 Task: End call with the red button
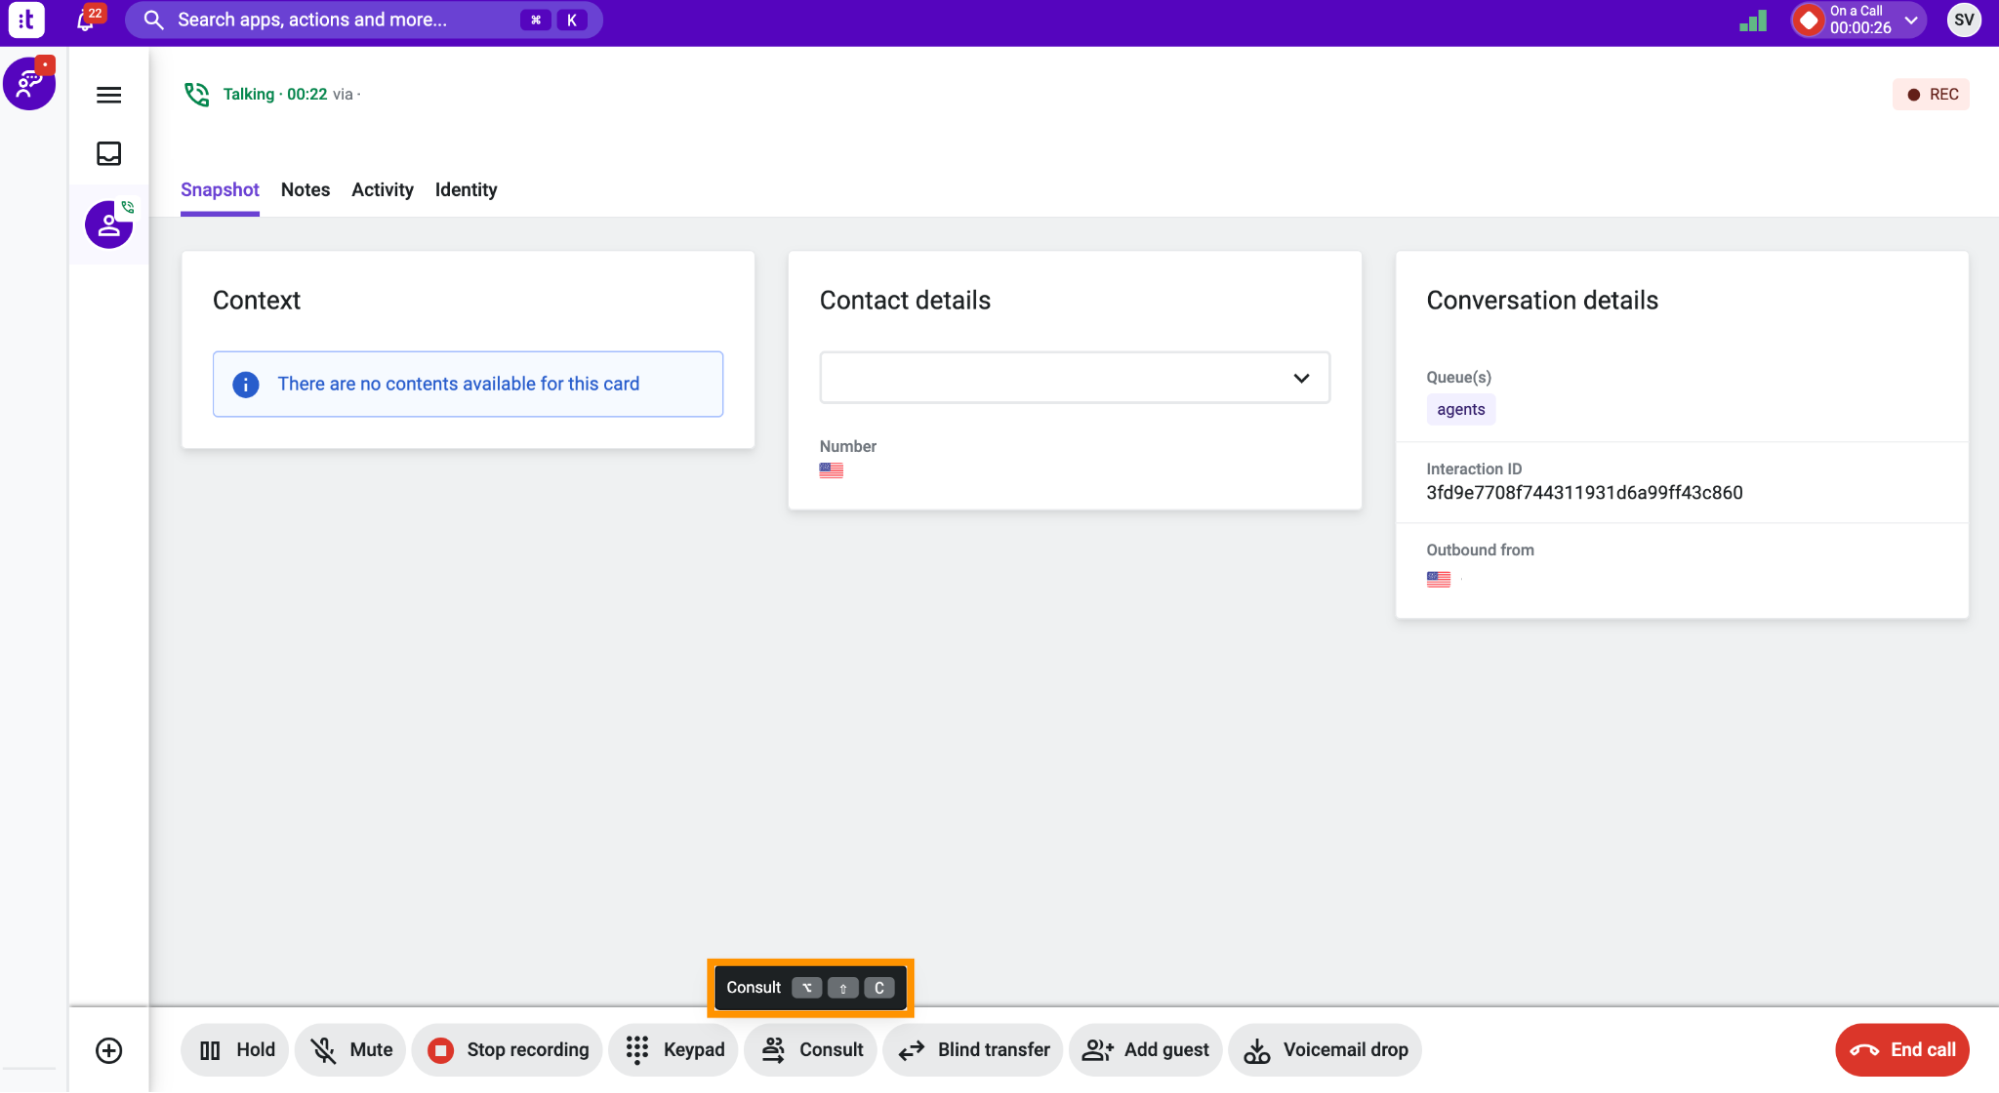point(1902,1050)
